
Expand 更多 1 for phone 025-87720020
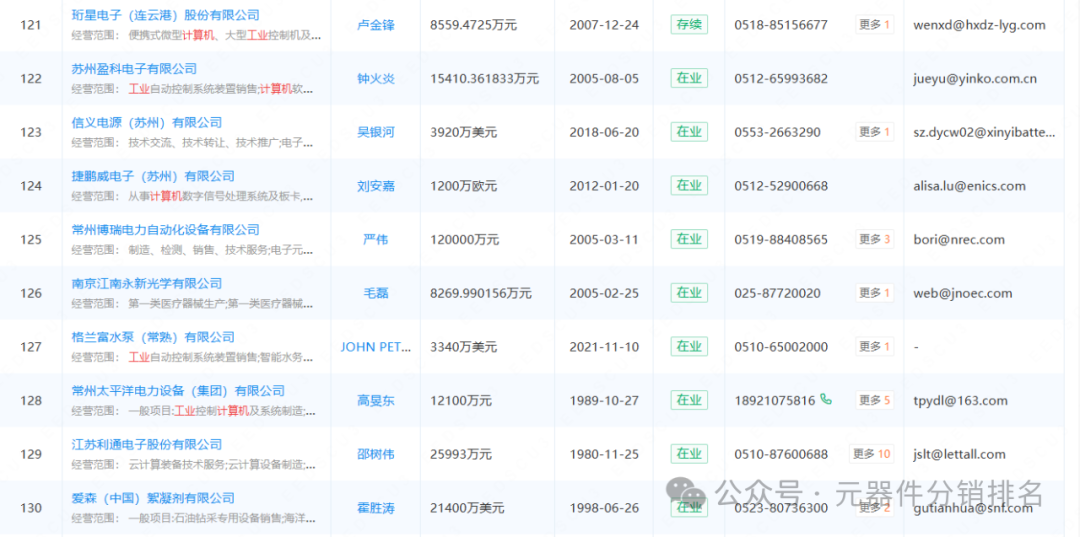pos(875,293)
